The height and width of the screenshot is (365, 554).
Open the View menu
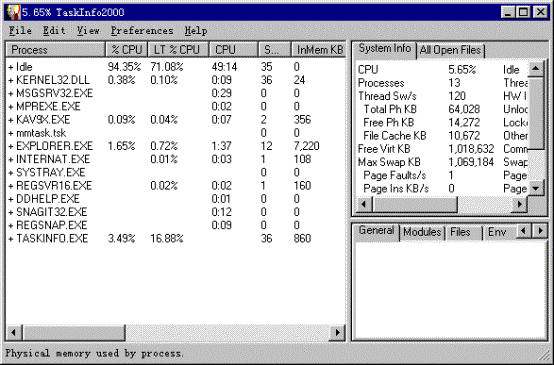click(88, 31)
